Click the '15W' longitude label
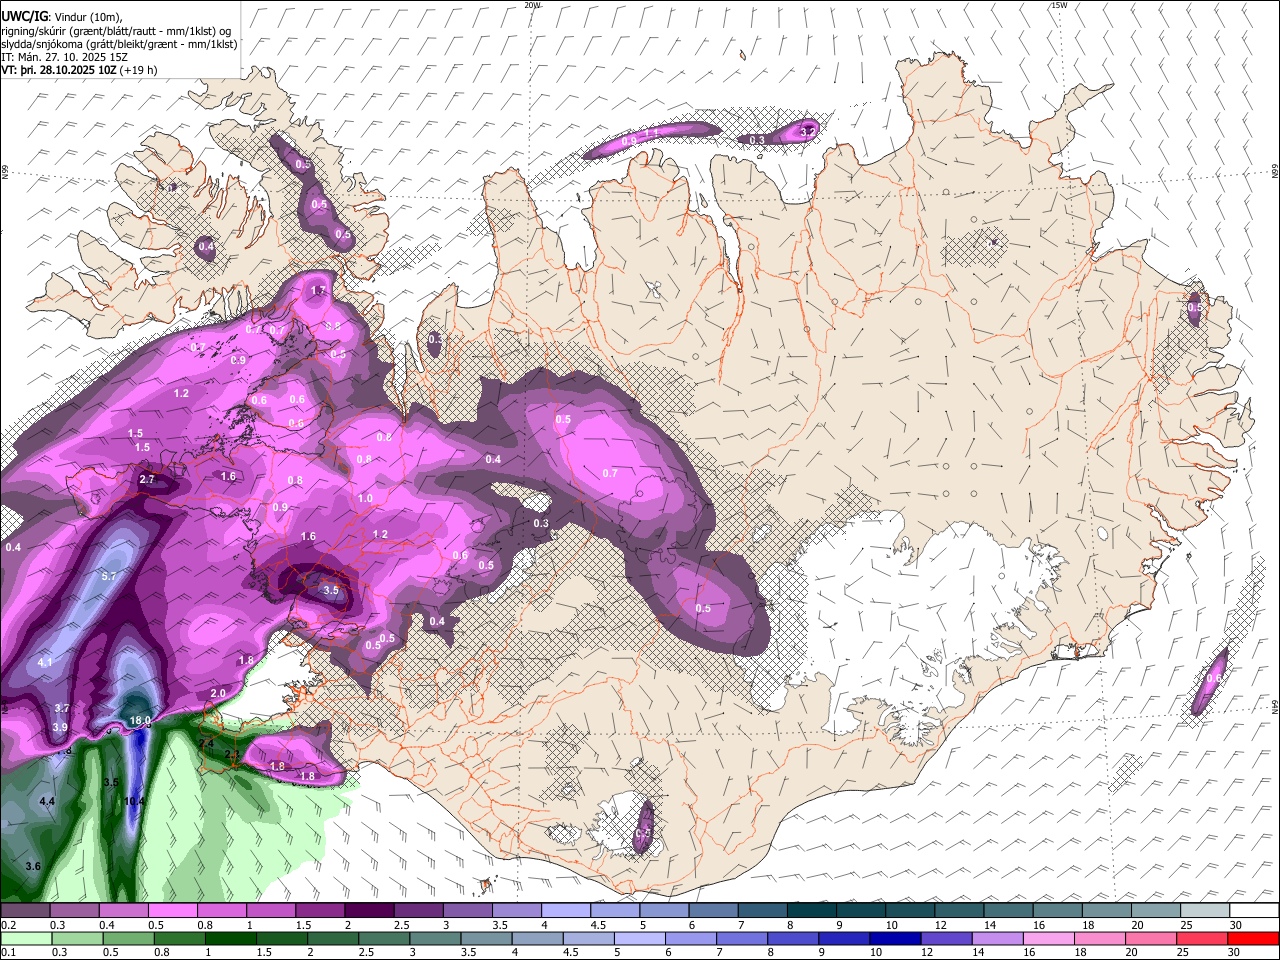This screenshot has width=1280, height=960. (1059, 5)
